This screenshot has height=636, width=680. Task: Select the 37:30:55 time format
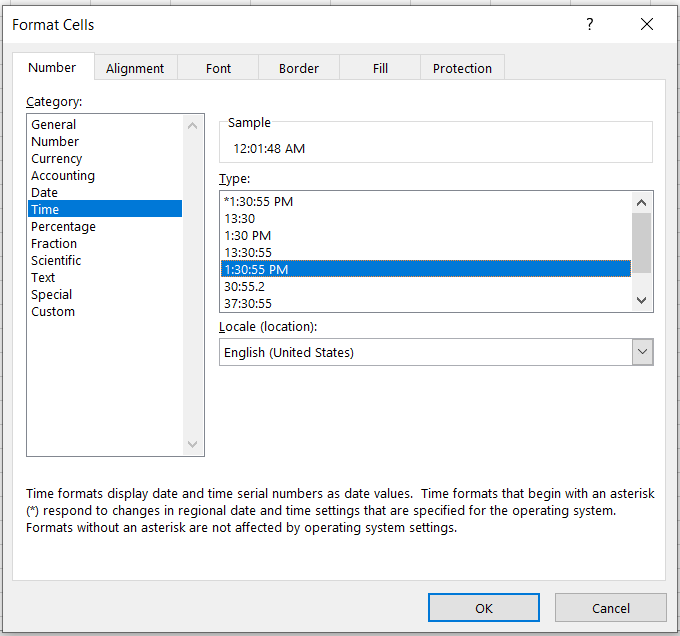(x=248, y=303)
